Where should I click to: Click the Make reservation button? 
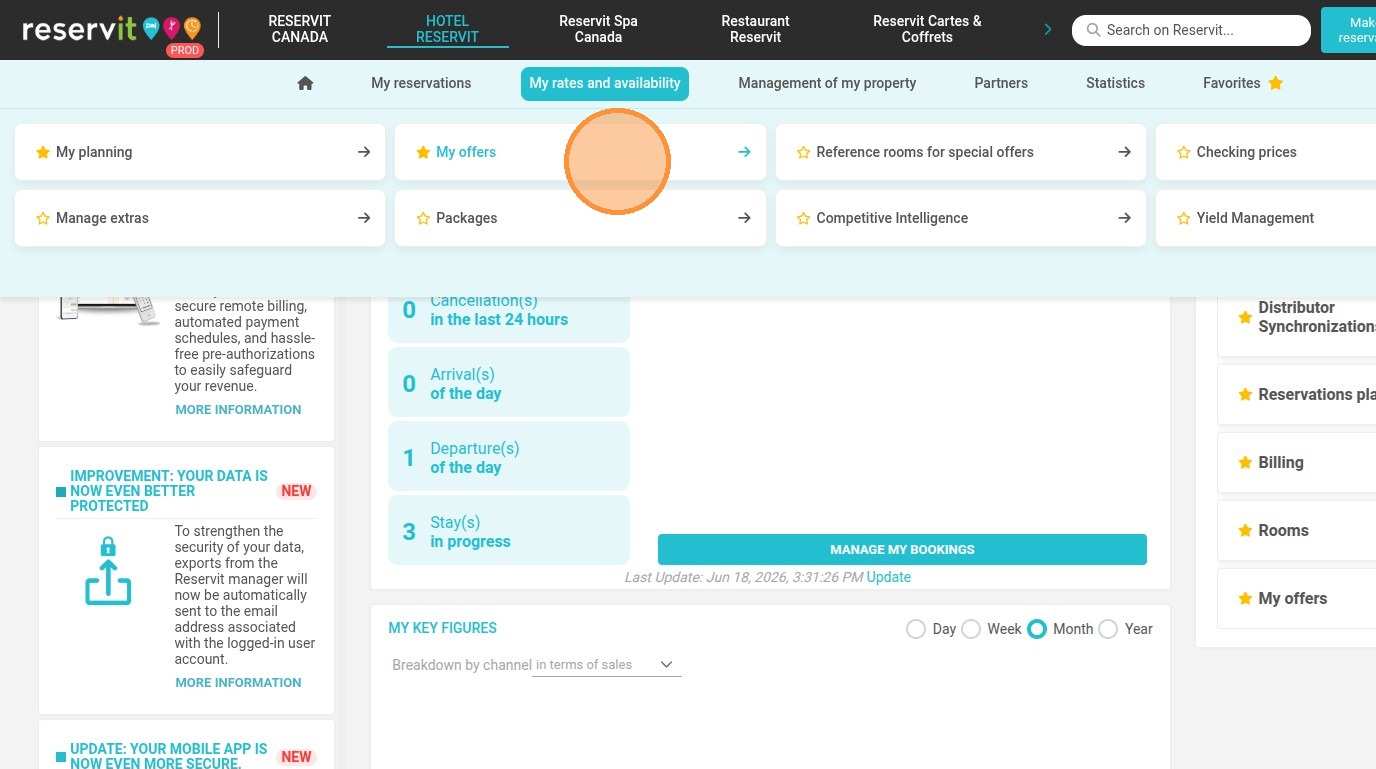point(1349,29)
